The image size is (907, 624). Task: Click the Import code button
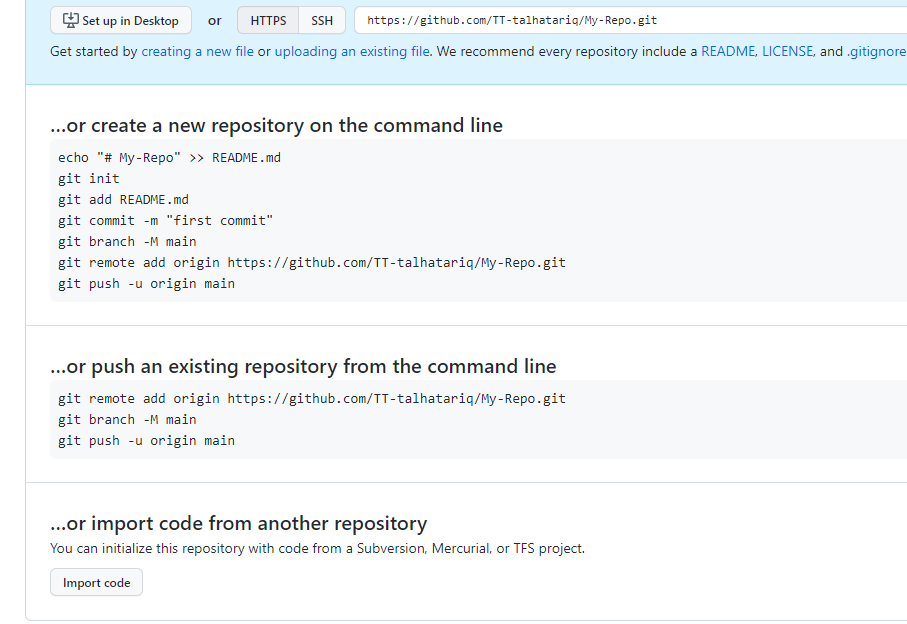click(97, 582)
